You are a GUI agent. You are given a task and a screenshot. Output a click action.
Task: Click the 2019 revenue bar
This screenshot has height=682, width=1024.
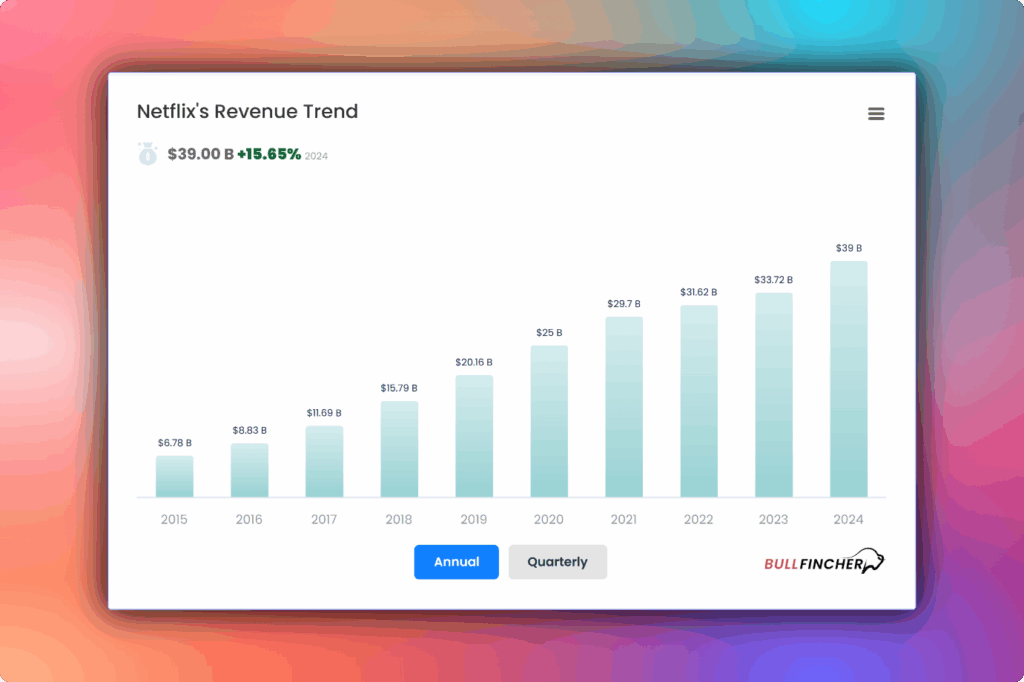pos(474,436)
